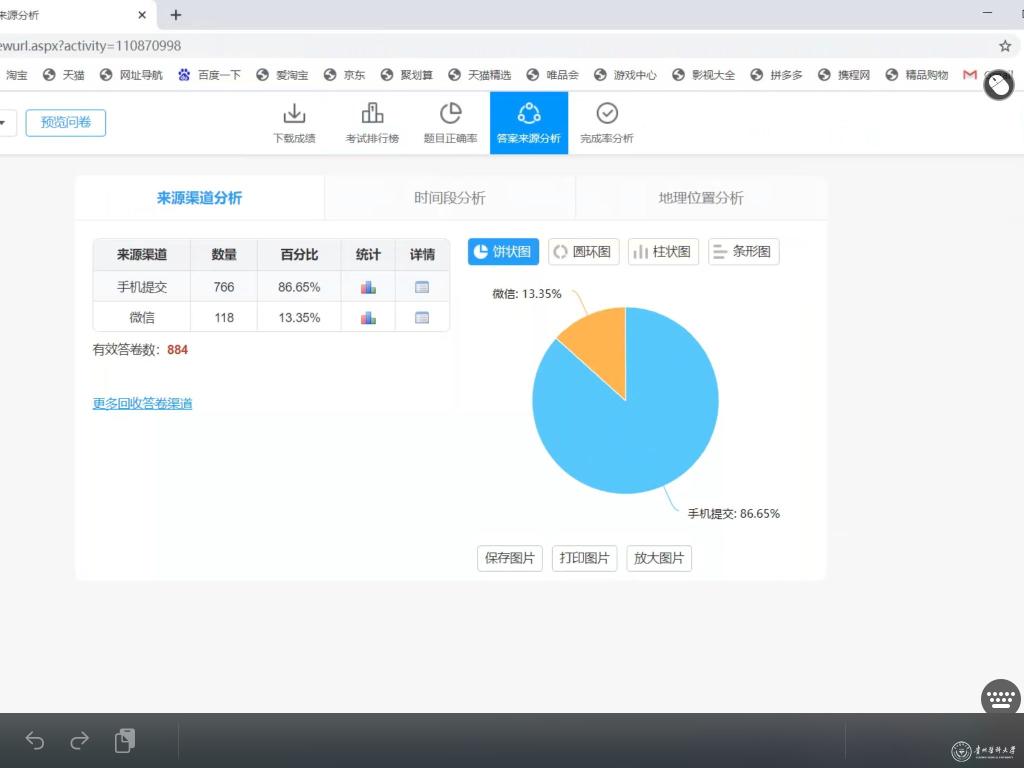Open 题目正确率 pie icon

[450, 113]
